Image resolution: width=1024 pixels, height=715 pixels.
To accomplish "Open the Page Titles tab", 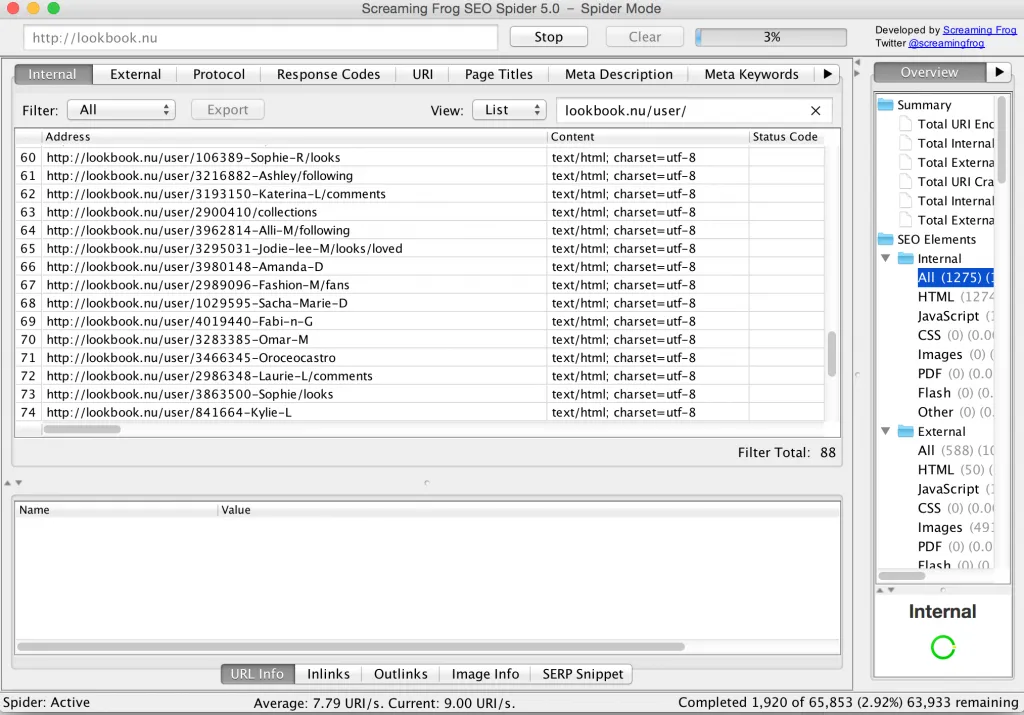I will 499,74.
